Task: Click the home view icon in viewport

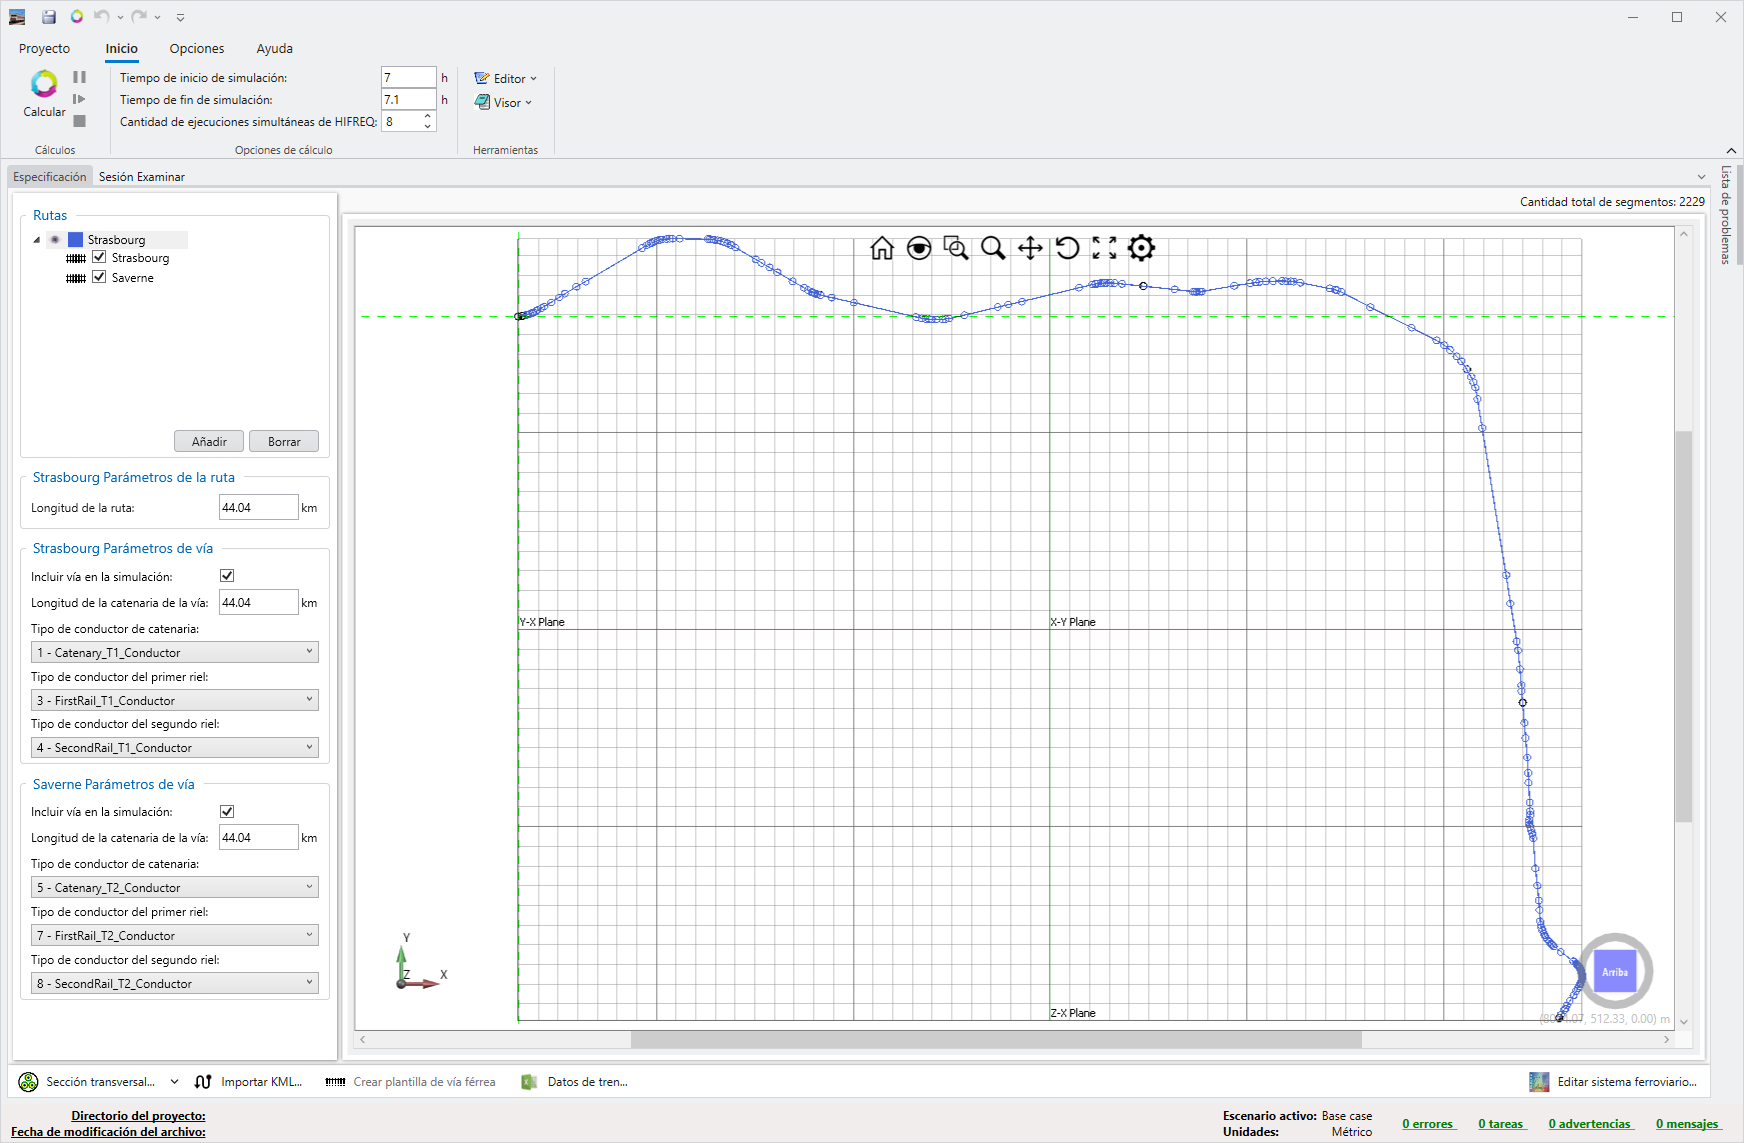Action: [x=881, y=248]
